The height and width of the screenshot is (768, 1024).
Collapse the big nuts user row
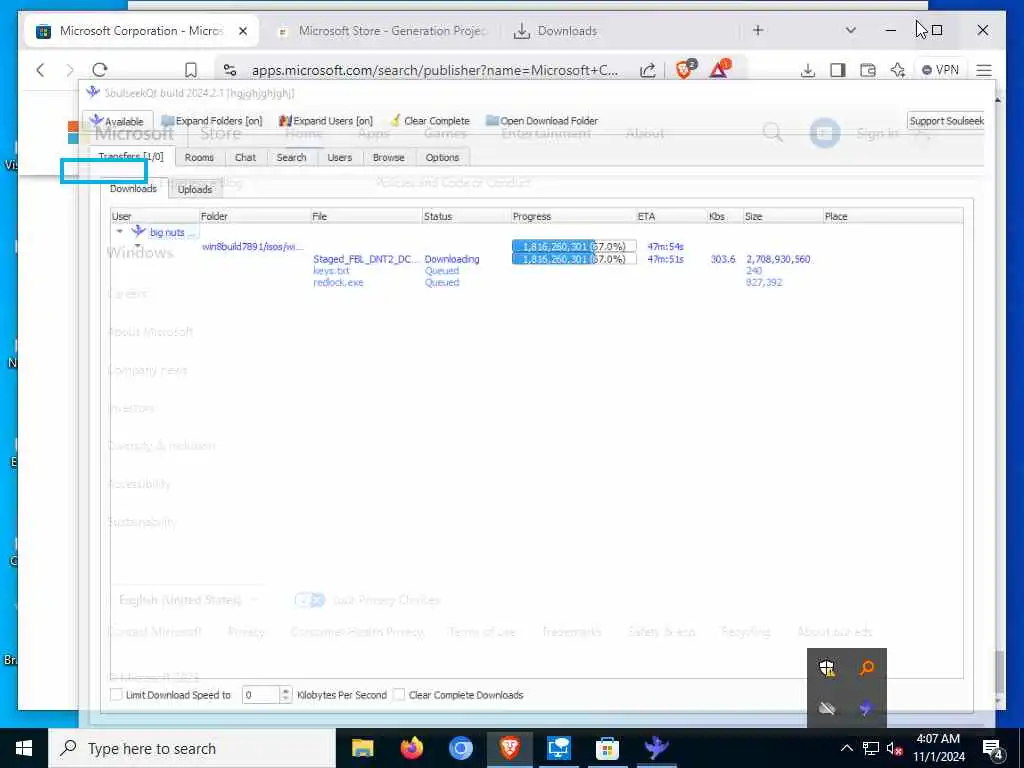[x=120, y=232]
